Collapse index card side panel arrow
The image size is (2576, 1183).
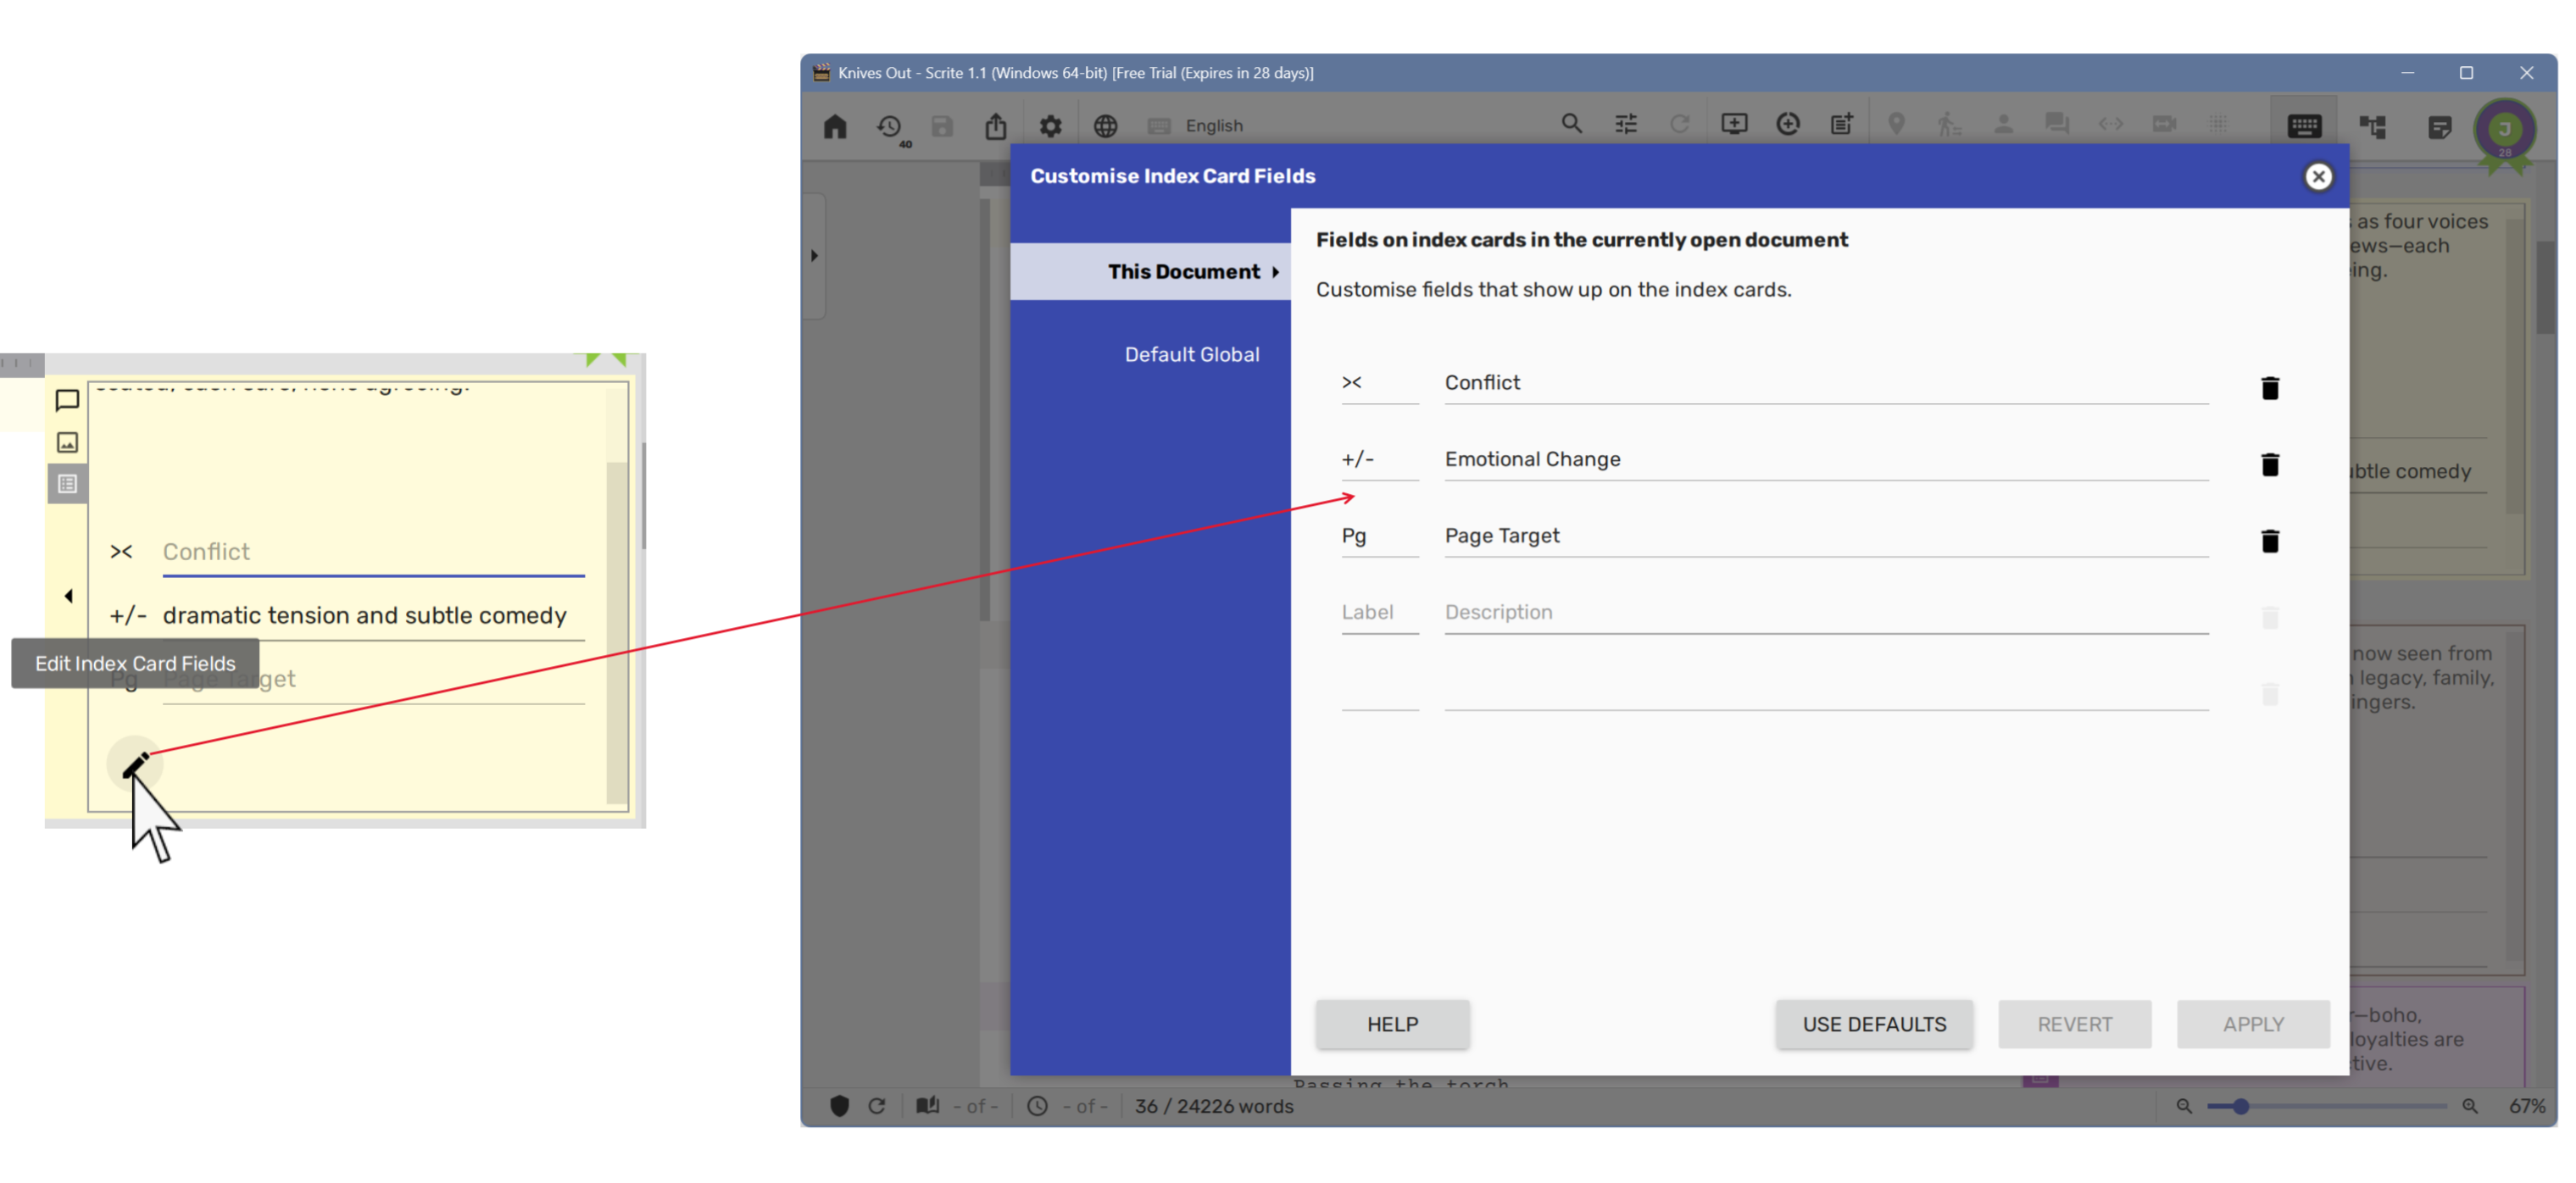(68, 596)
